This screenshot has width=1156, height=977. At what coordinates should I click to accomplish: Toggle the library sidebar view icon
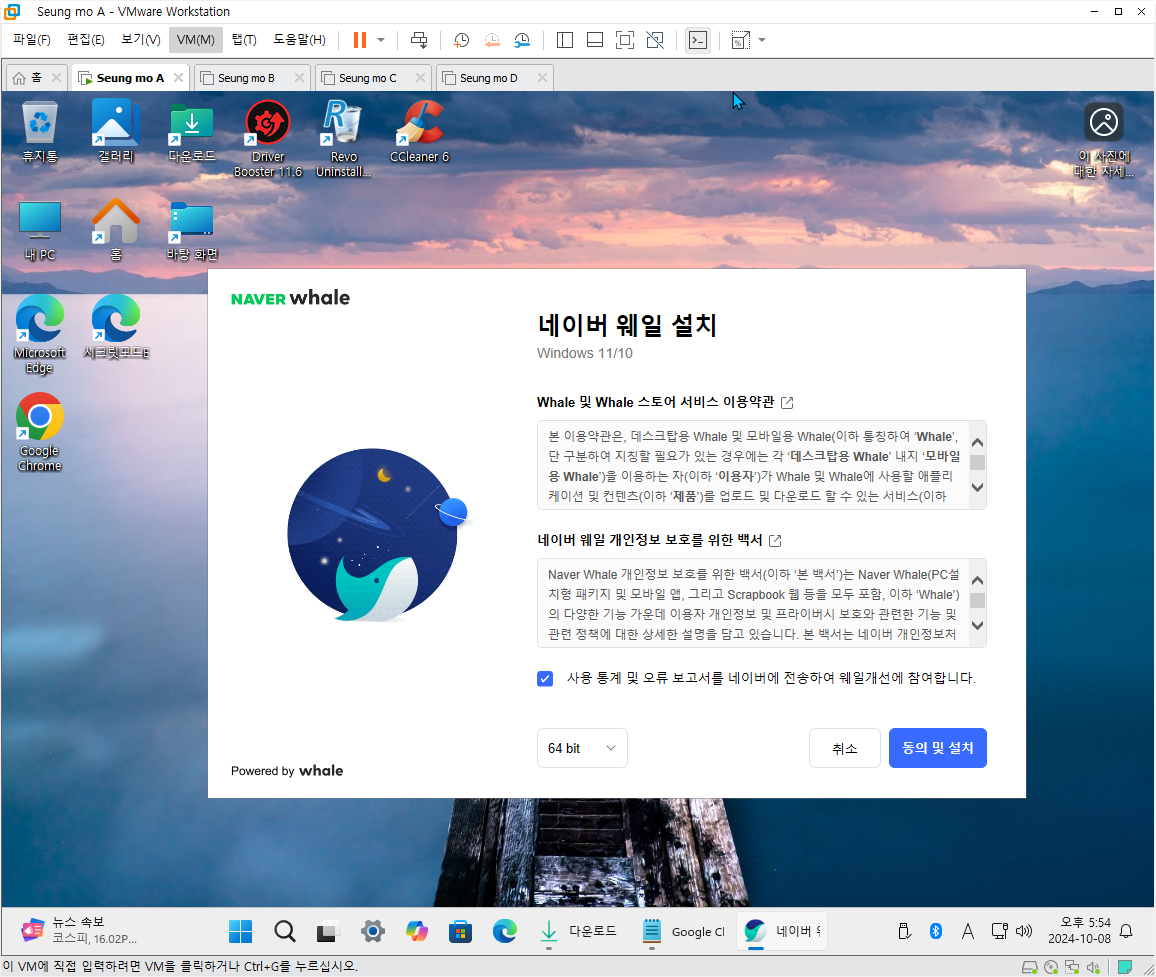[565, 40]
